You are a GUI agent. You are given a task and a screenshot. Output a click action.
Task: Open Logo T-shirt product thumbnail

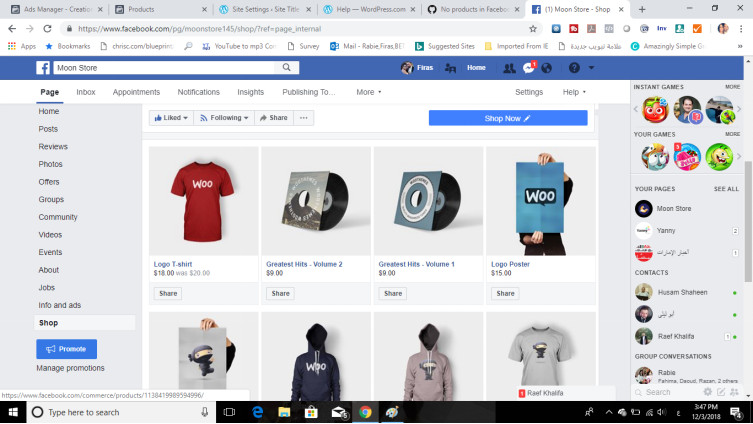point(204,201)
